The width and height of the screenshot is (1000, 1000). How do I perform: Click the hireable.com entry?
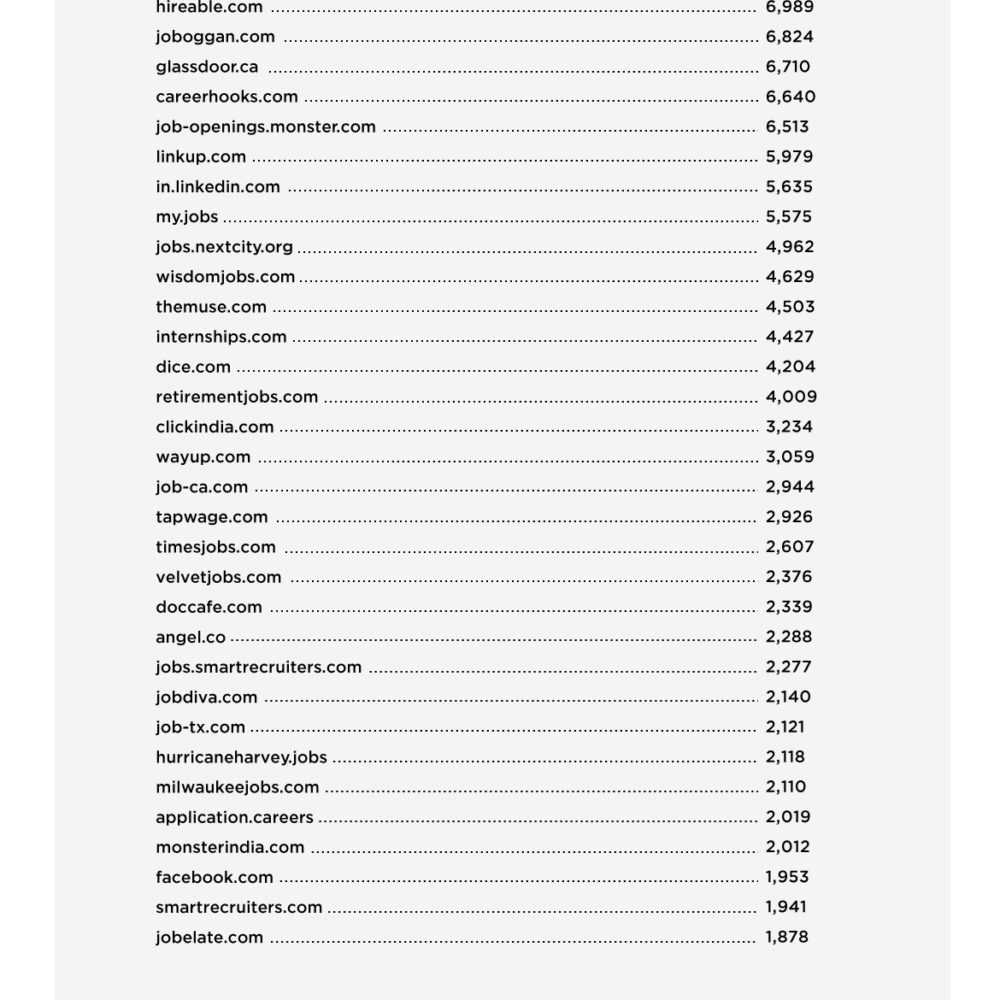coord(209,7)
